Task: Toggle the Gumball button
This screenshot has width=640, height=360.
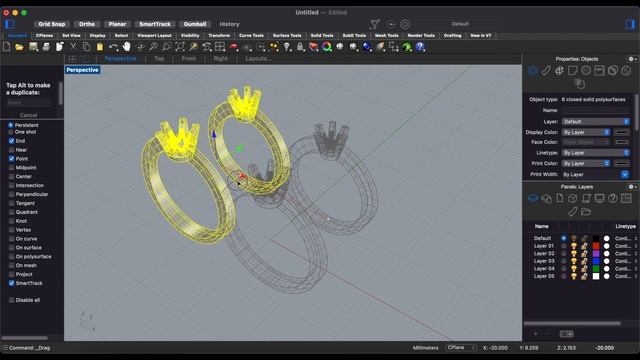Action: 195,24
